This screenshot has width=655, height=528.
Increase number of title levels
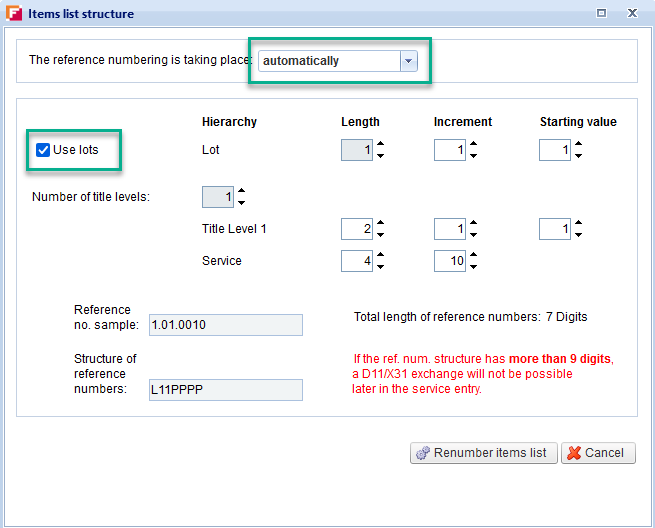[x=241, y=191]
